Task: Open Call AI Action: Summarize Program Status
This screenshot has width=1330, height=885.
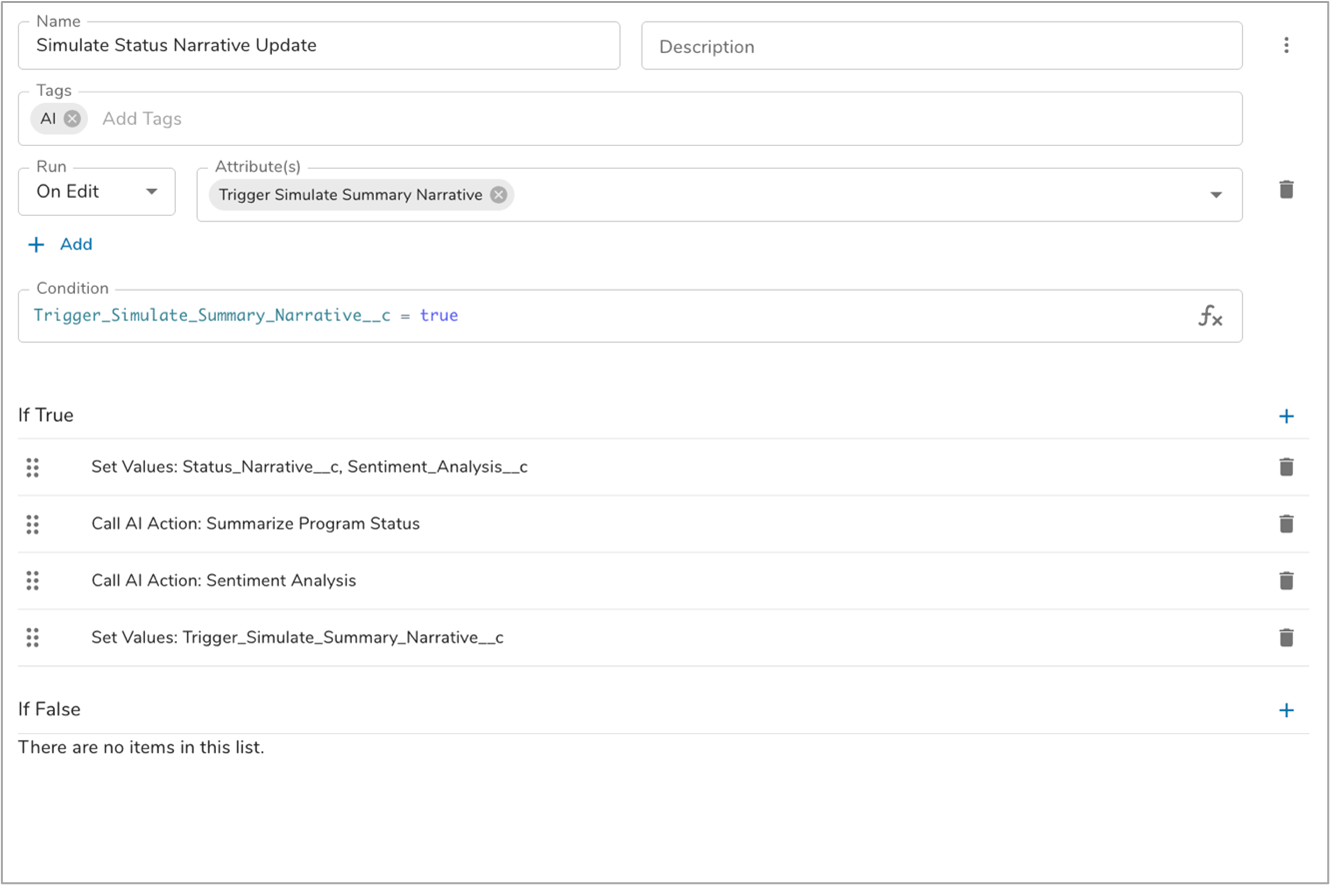Action: [x=255, y=524]
